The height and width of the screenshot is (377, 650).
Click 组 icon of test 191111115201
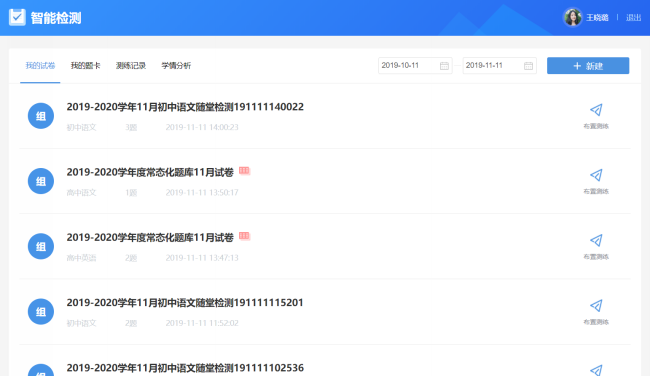41,311
